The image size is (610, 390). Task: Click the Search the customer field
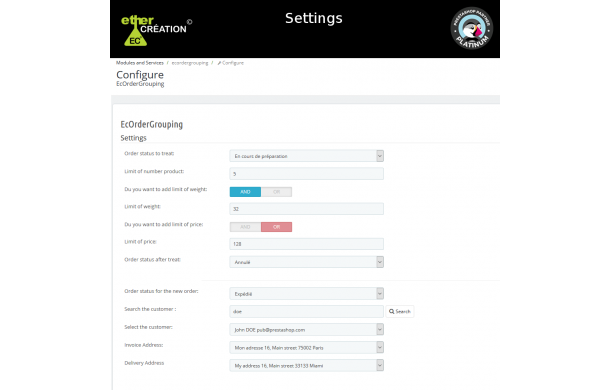307,311
